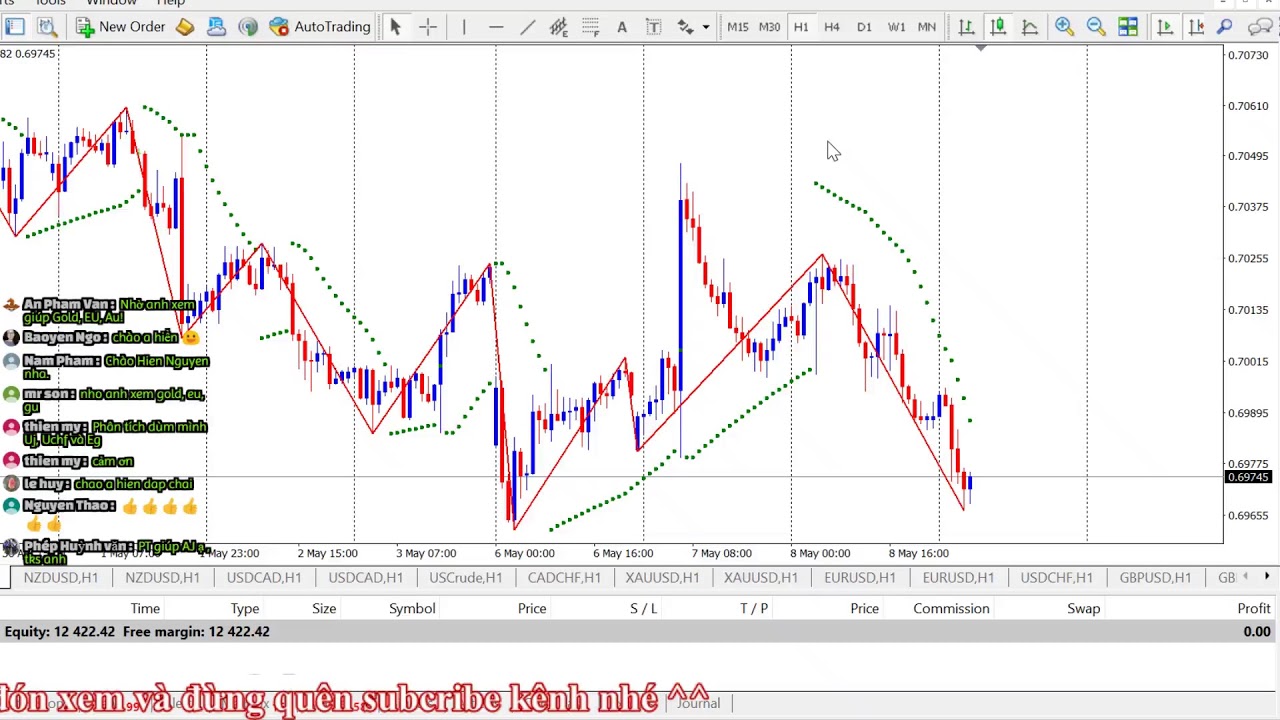Sort trades by S / L column
This screenshot has height=720, width=1280.
[644, 608]
